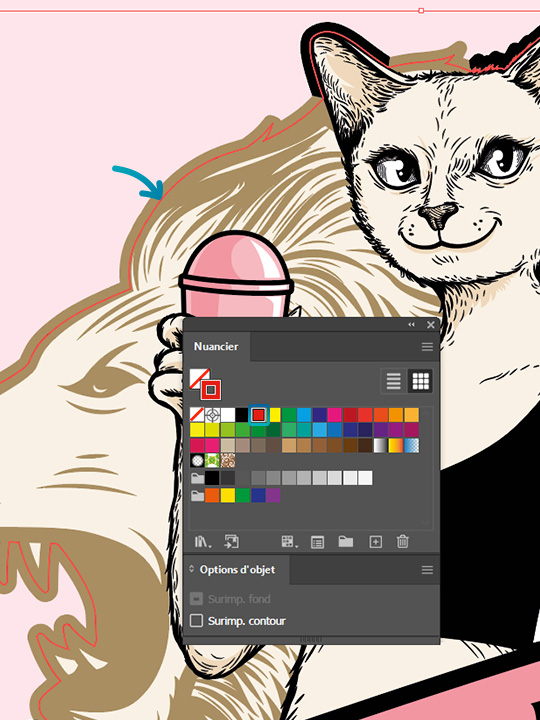Switch to swatch thumbnail grid view
The width and height of the screenshot is (540, 720).
pos(421,381)
